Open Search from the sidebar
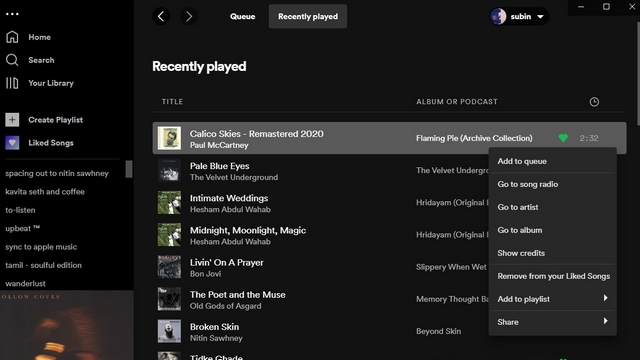 41,60
